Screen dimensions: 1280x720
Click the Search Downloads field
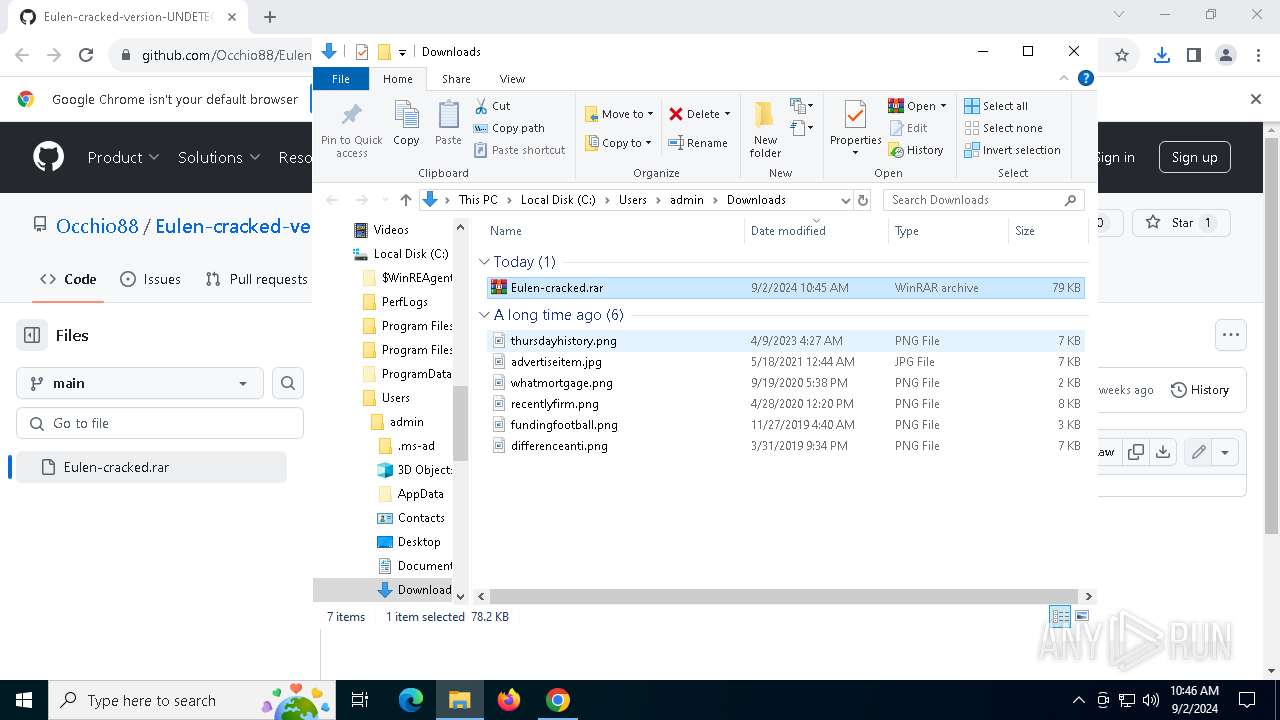pyautogui.click(x=983, y=200)
